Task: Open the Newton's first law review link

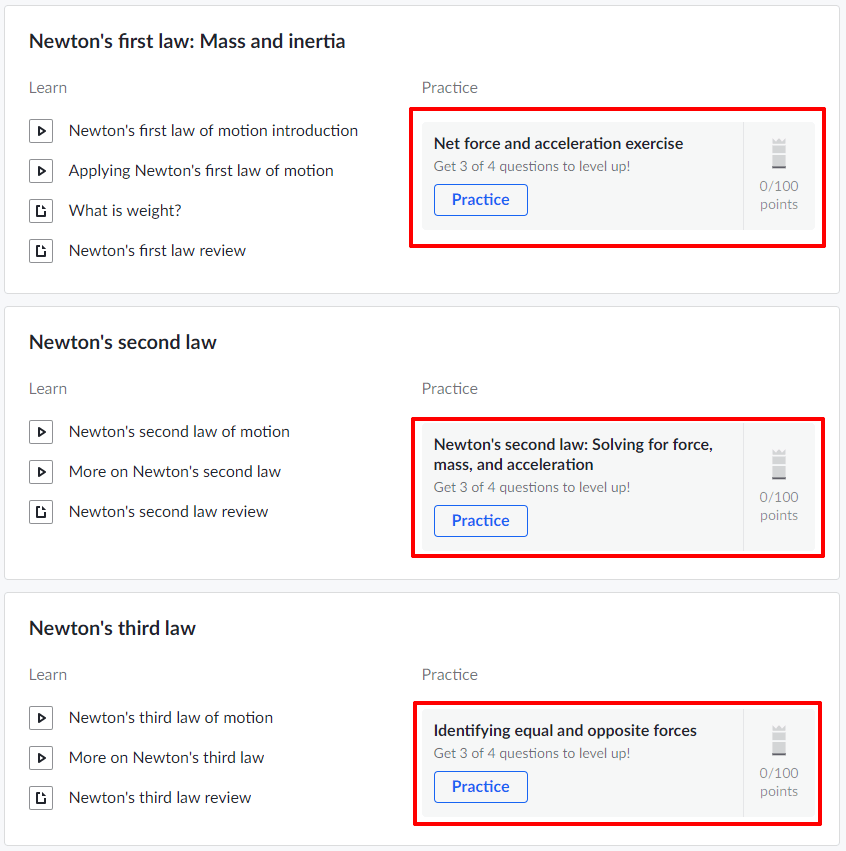Action: [157, 251]
